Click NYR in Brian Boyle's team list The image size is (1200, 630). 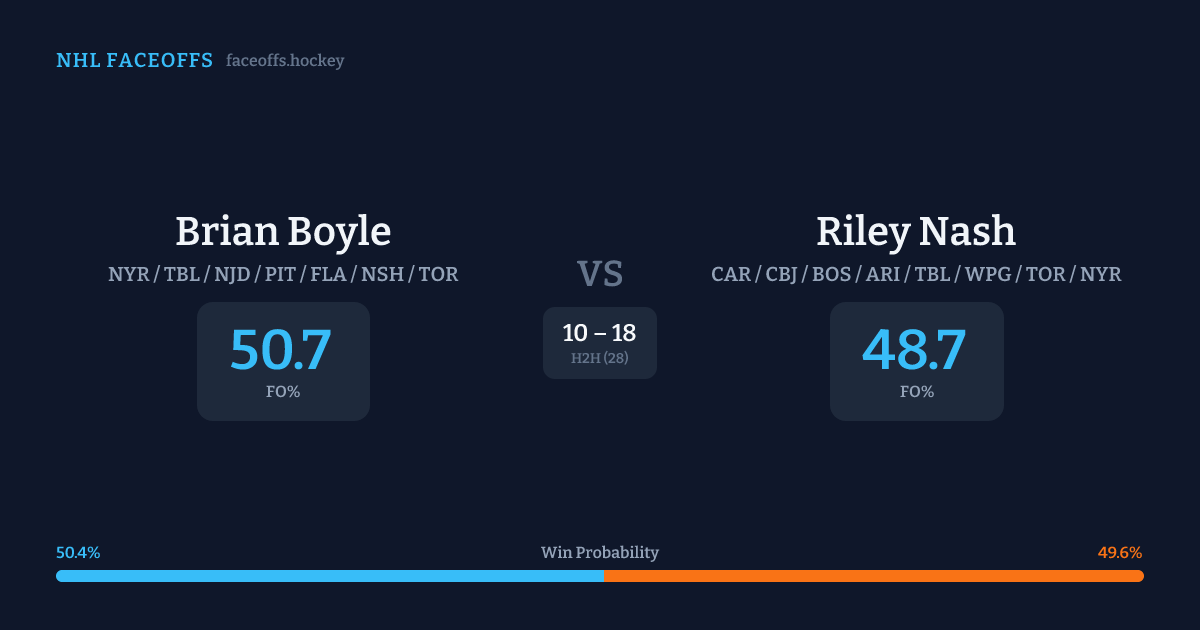click(129, 274)
